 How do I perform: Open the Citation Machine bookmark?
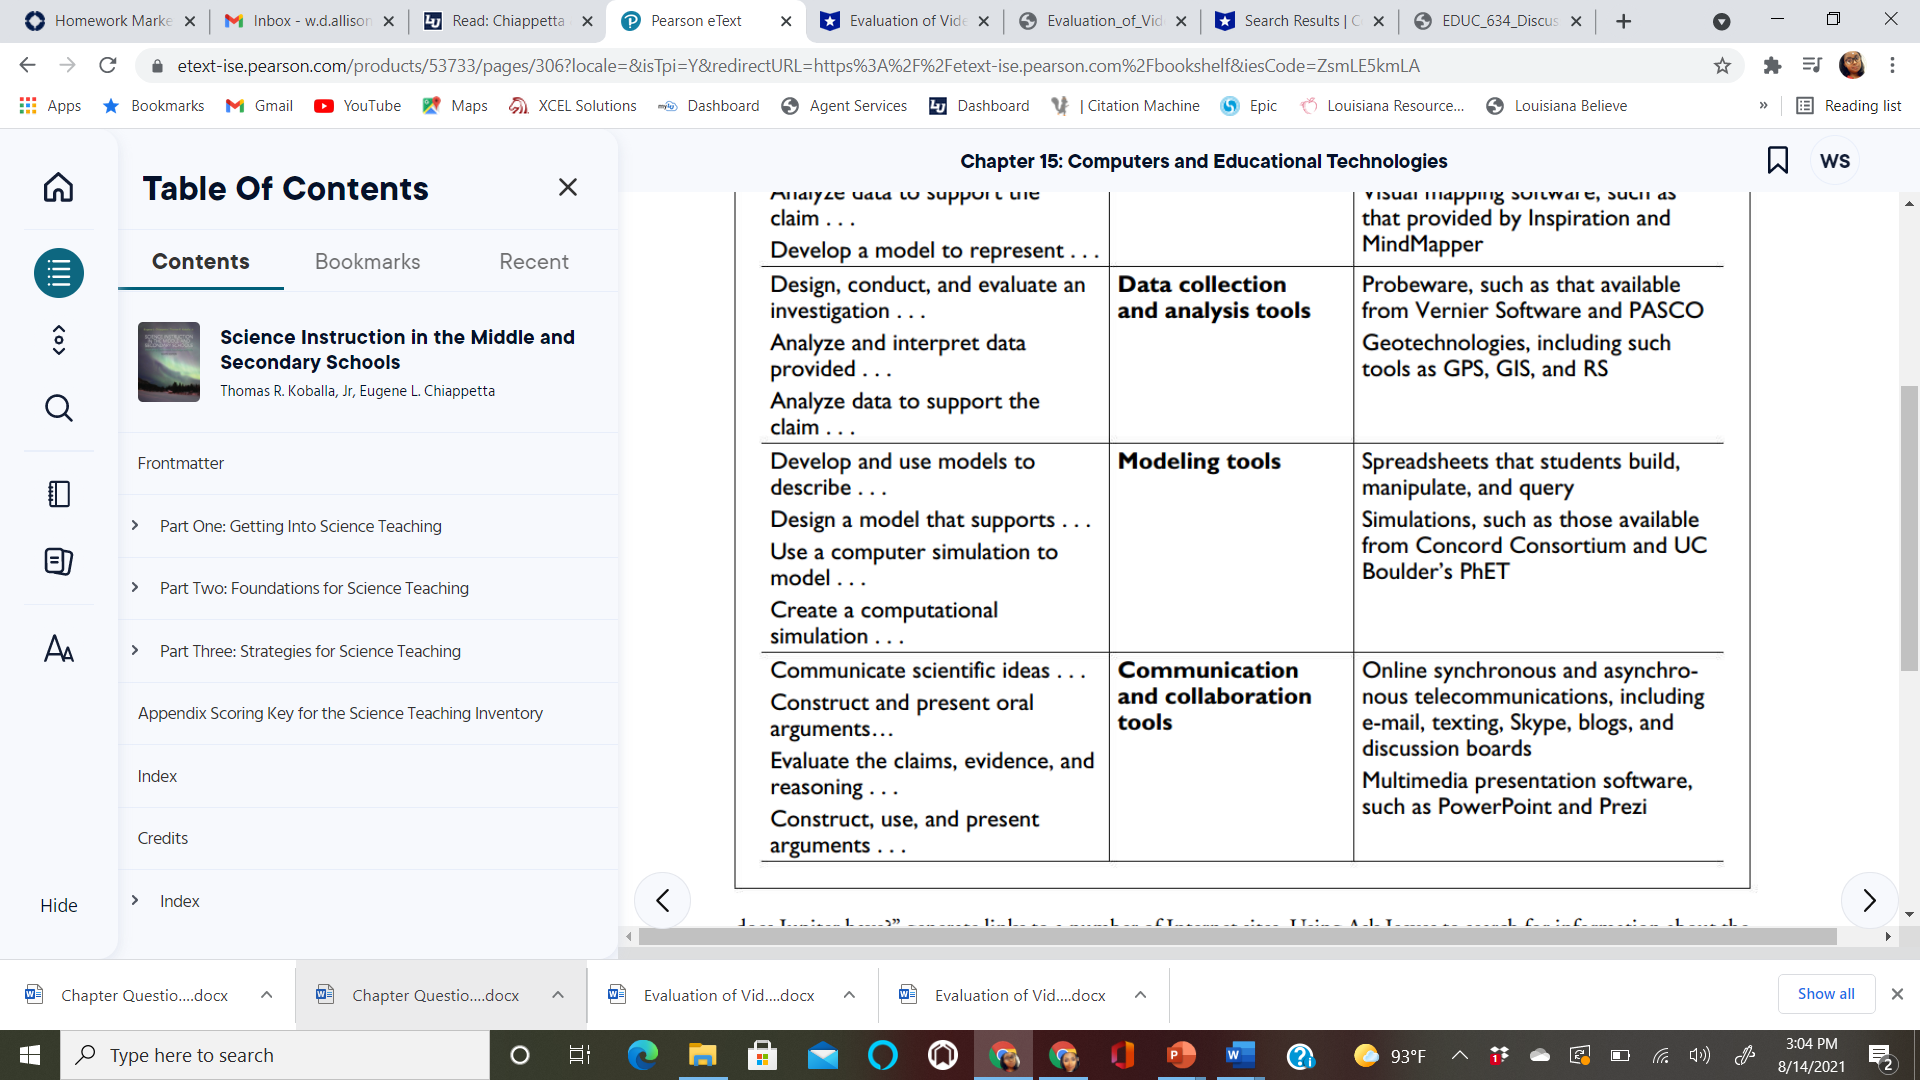(x=1124, y=106)
